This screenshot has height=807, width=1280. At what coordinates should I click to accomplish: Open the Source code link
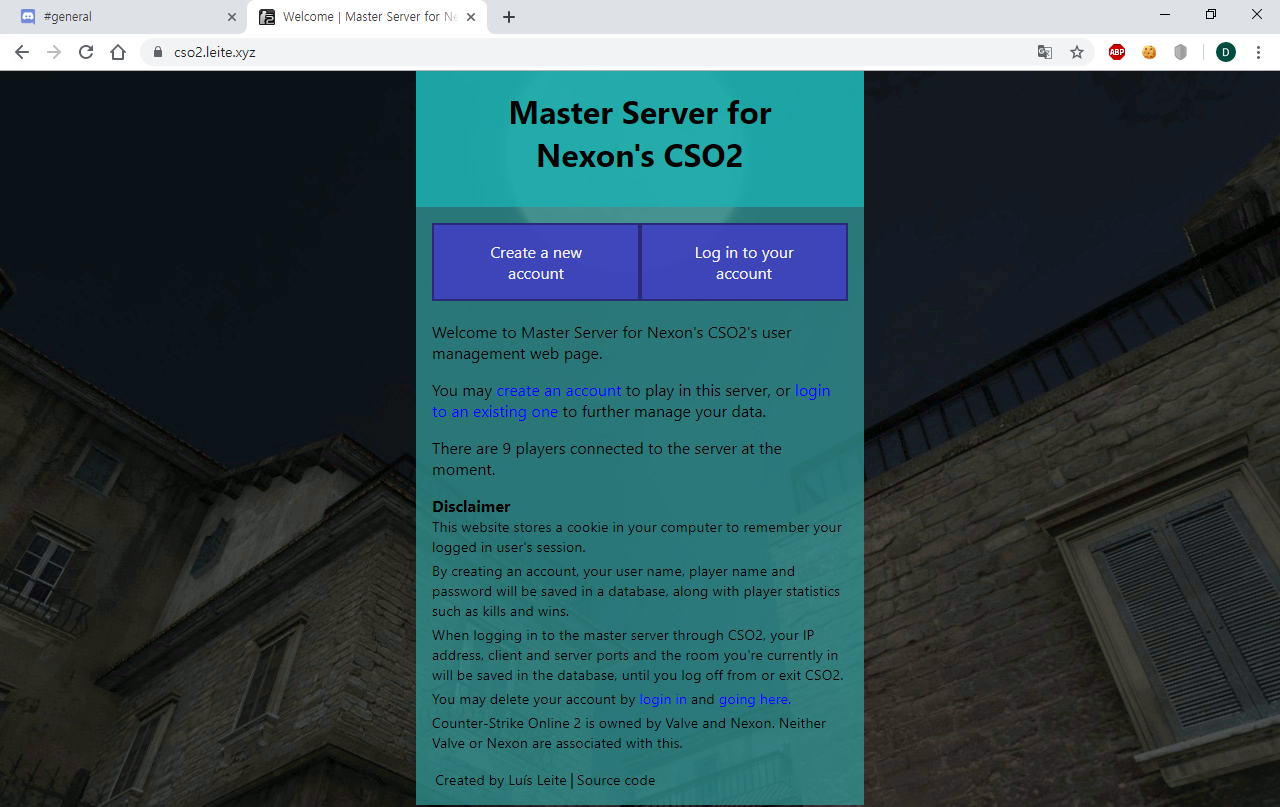click(615, 780)
